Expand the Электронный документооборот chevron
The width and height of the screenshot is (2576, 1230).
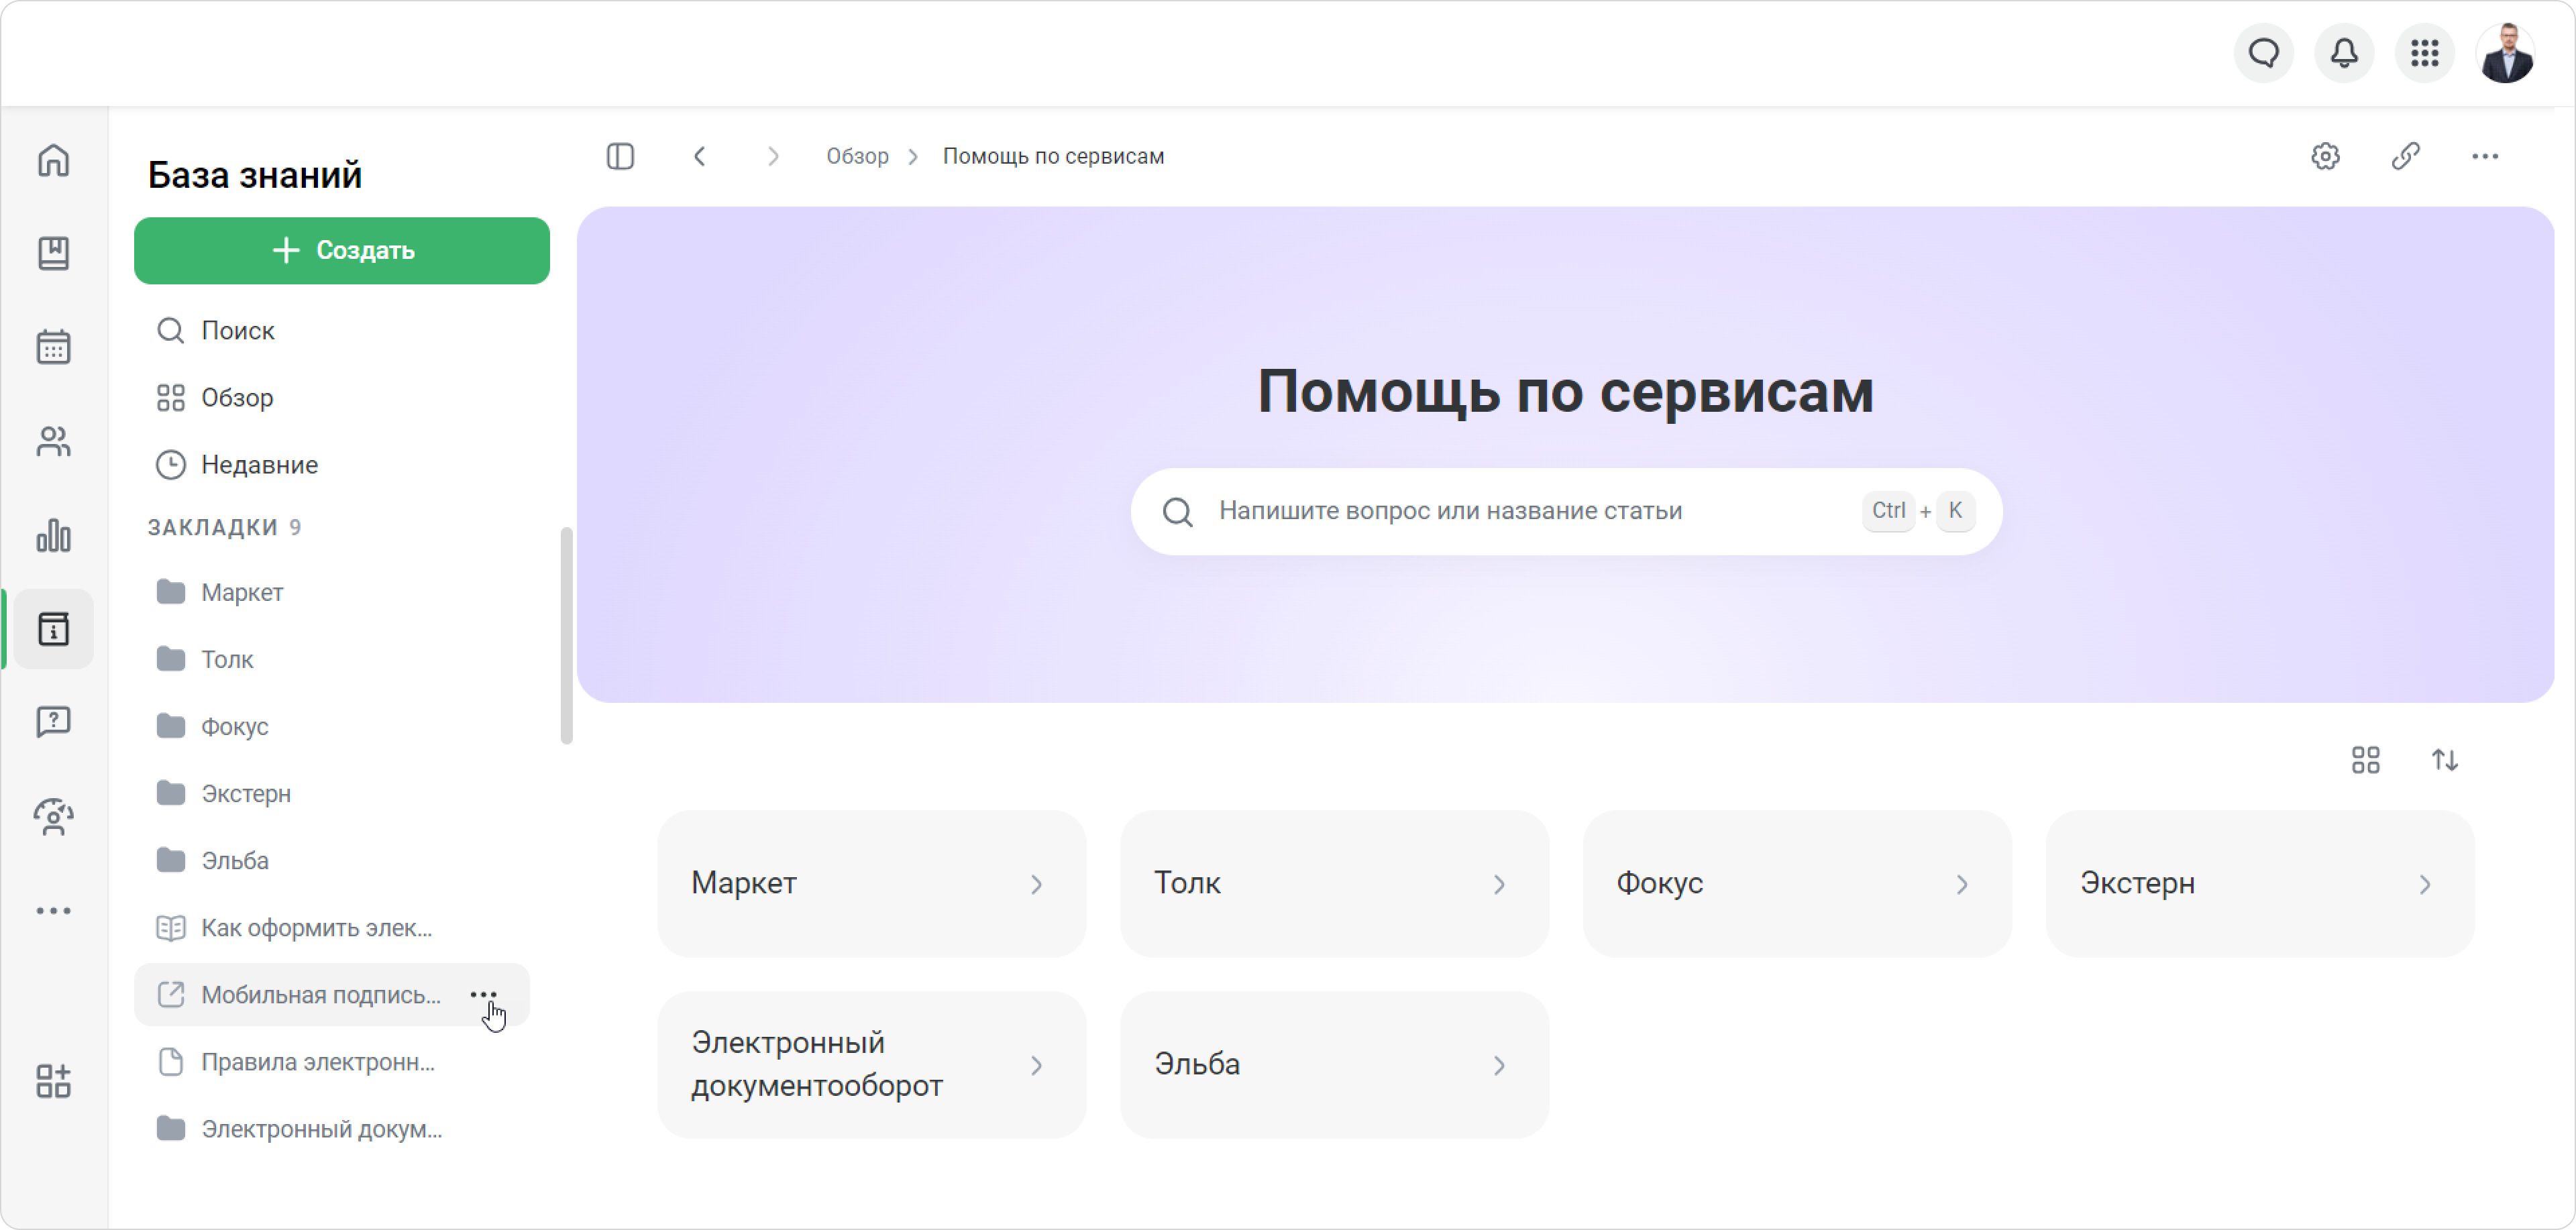tap(1036, 1065)
